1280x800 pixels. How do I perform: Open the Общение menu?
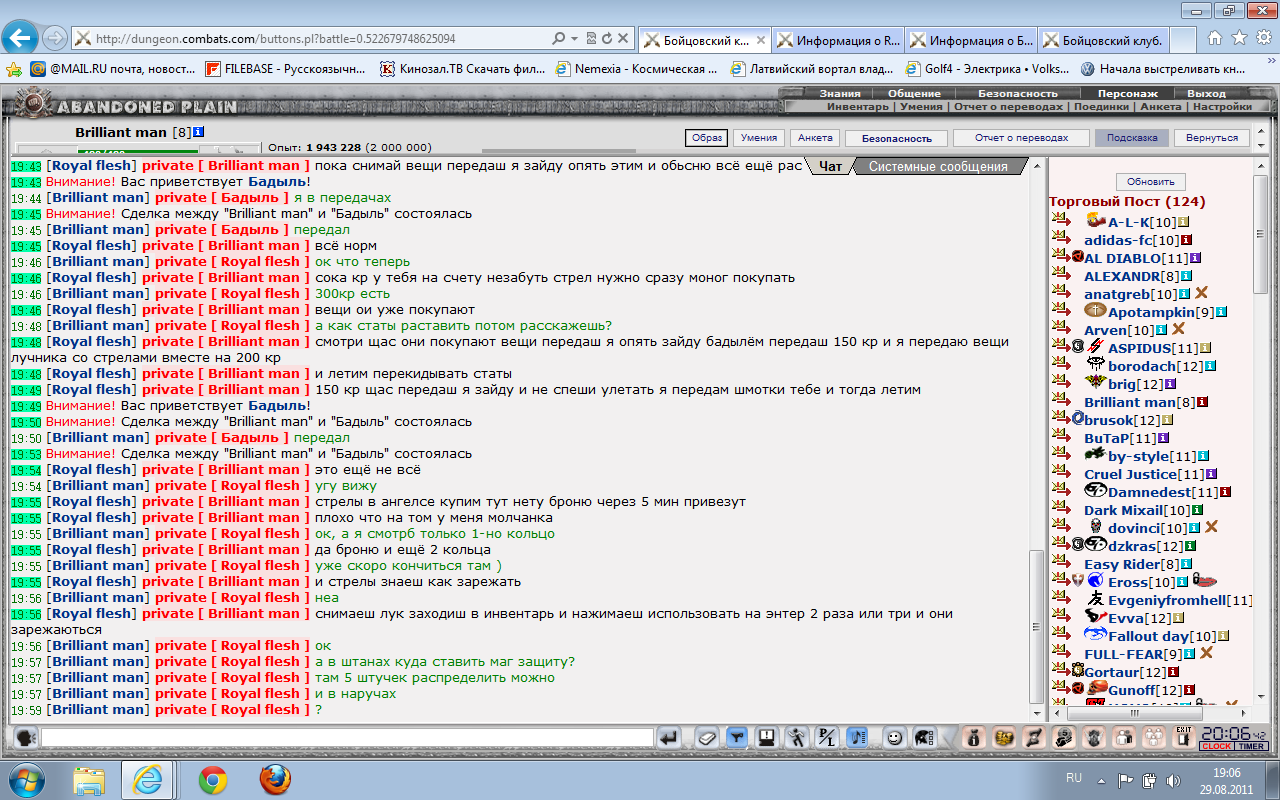coord(914,94)
